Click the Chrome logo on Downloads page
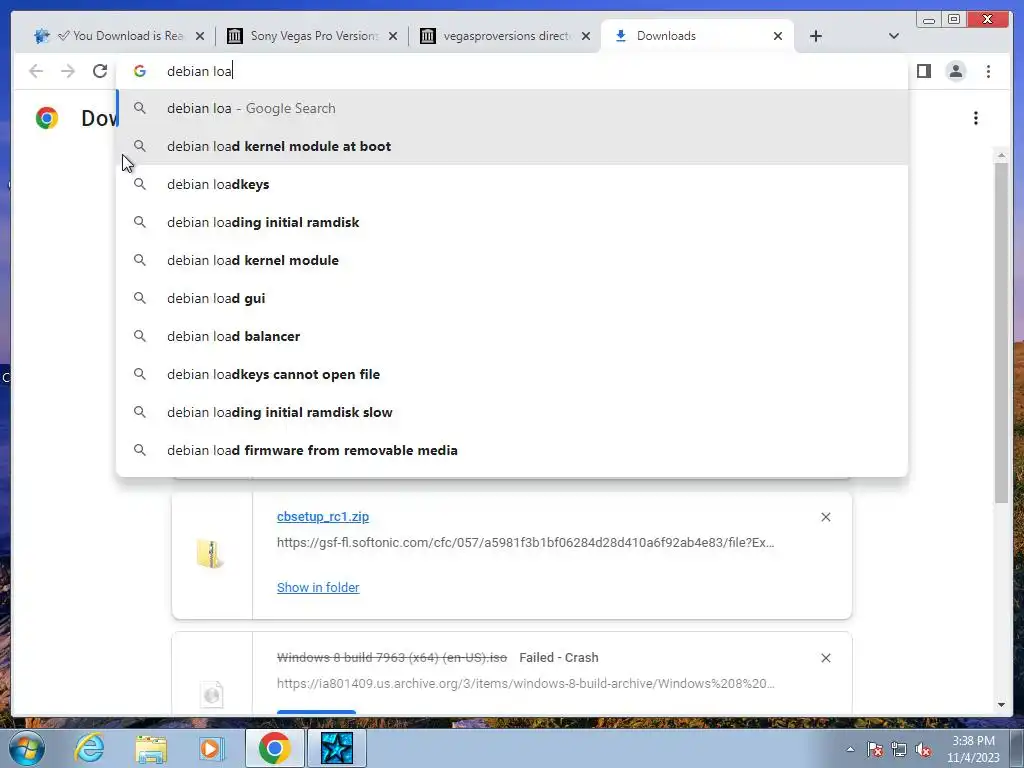 coord(46,118)
